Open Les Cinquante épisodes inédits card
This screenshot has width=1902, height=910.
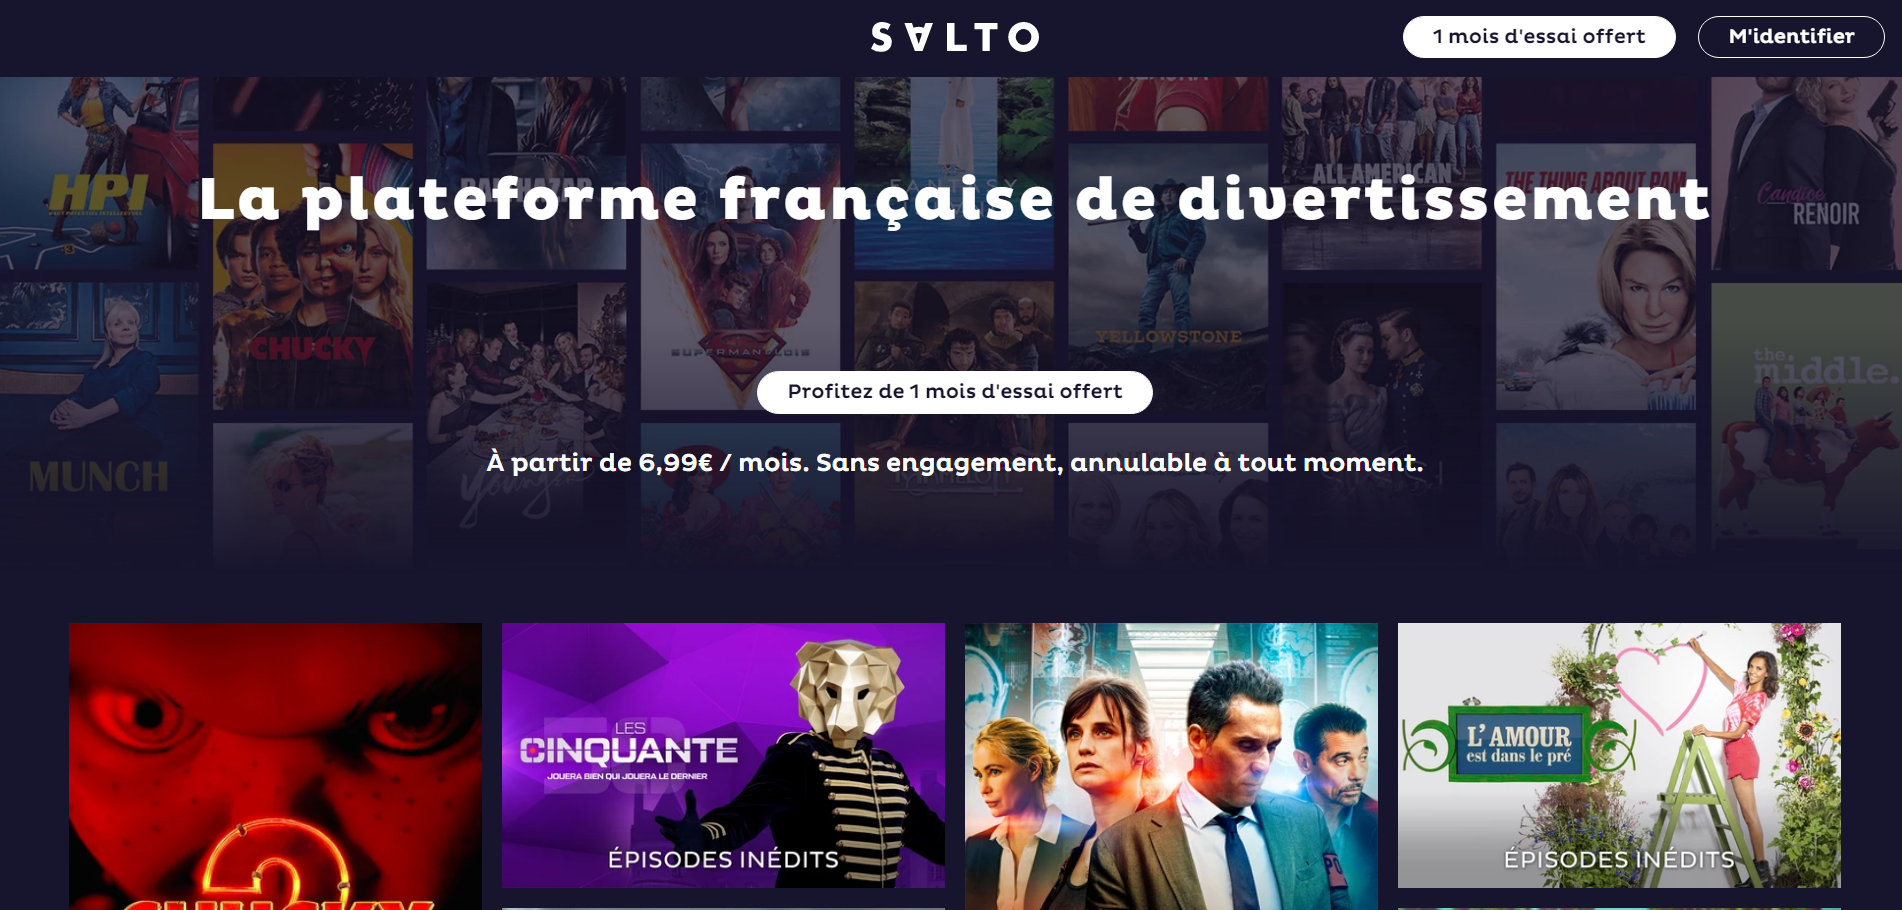point(723,755)
